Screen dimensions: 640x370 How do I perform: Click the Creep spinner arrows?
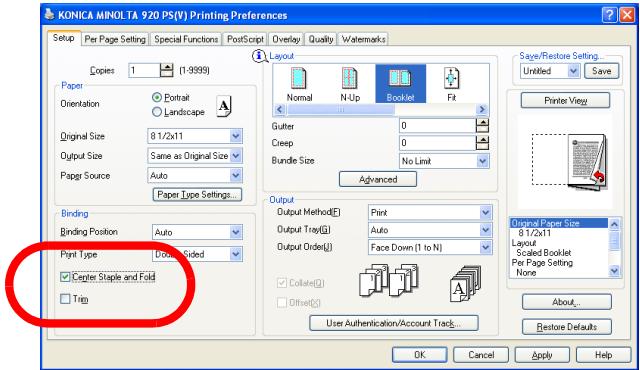click(482, 143)
